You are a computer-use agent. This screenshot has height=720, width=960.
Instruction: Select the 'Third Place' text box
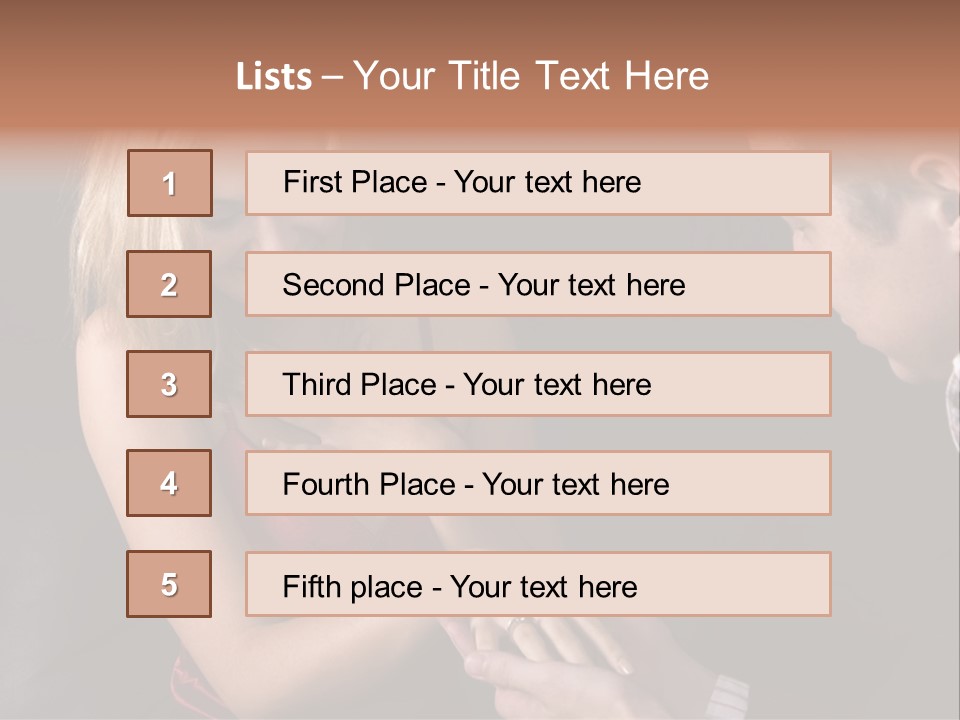pyautogui.click(x=538, y=384)
